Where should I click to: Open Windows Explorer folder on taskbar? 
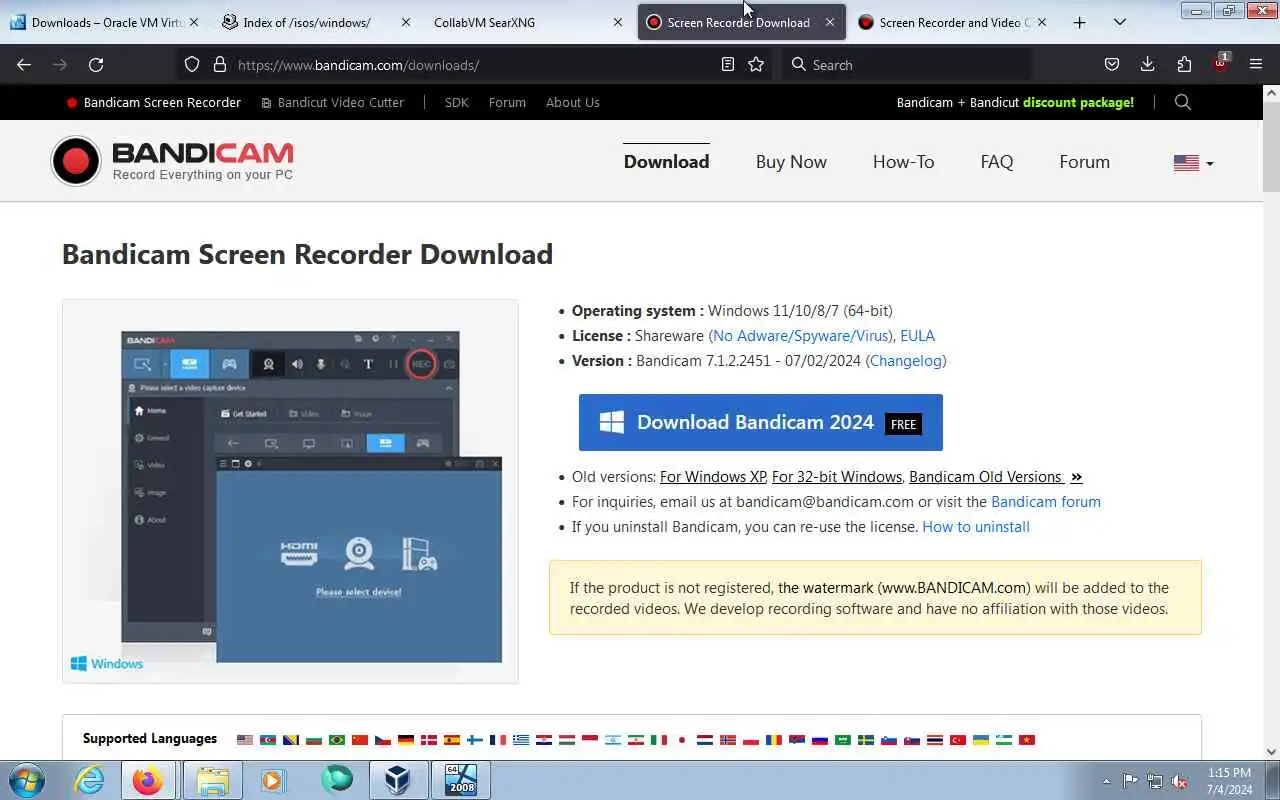[x=212, y=780]
